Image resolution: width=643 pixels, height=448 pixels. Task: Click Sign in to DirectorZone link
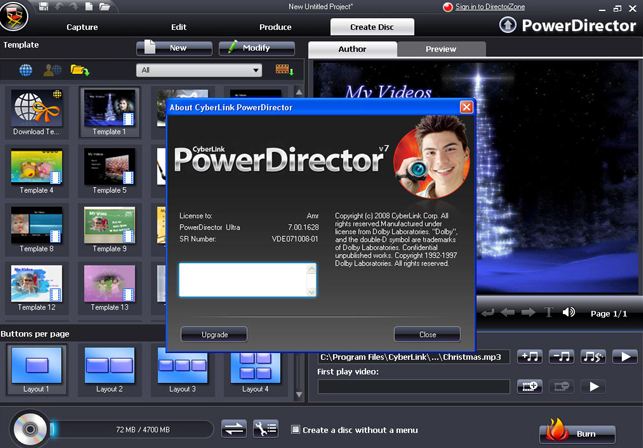tap(490, 7)
